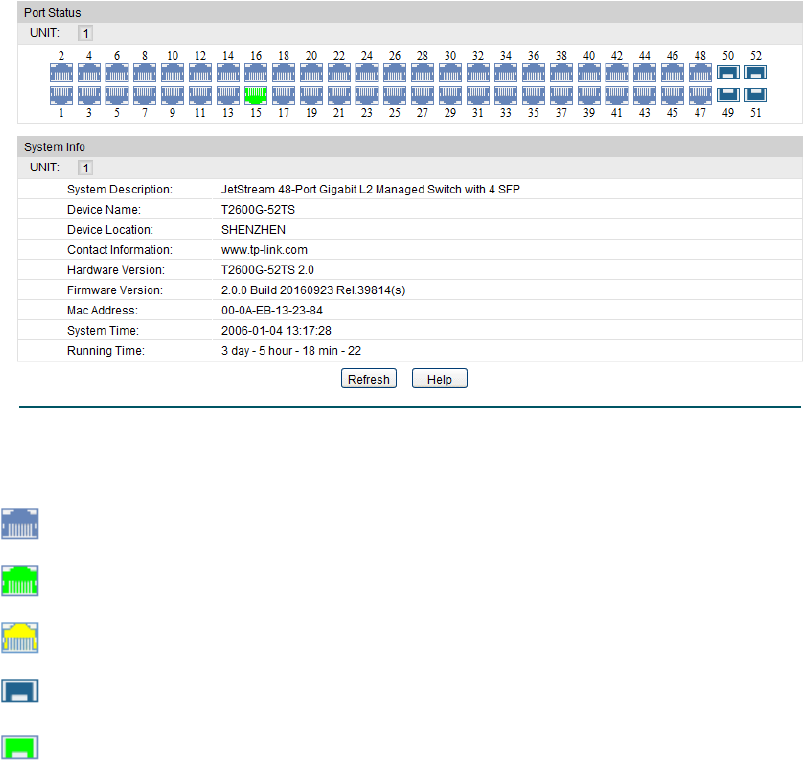Click the Device Name value T2600G-52TS

tap(258, 210)
